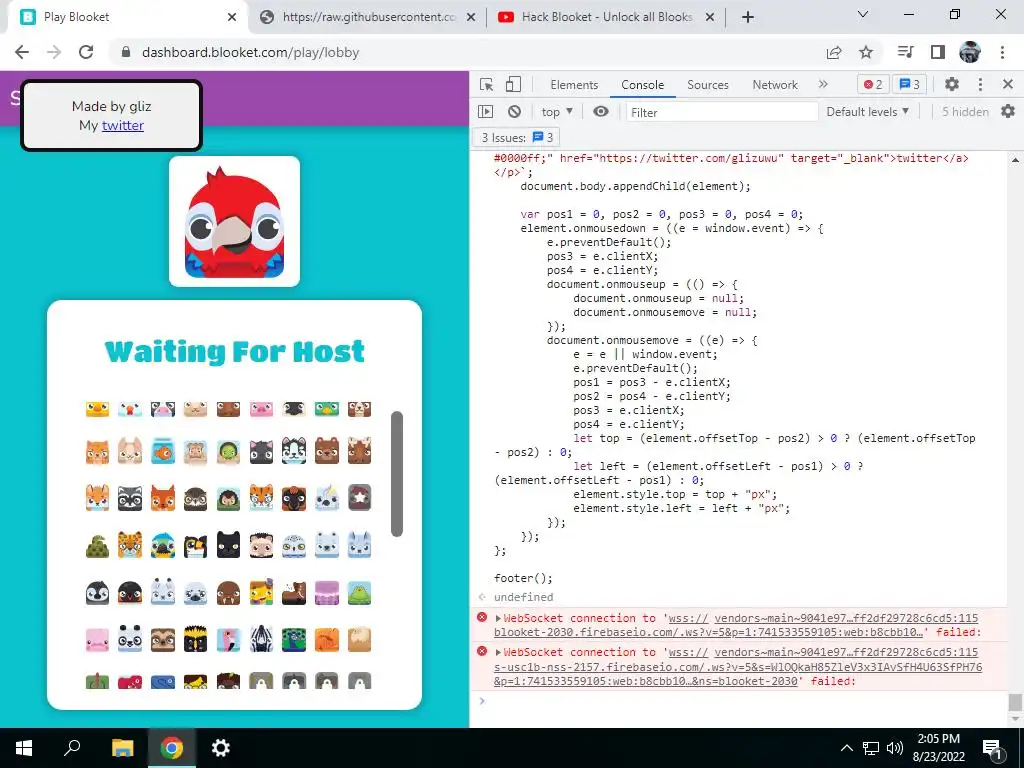Image resolution: width=1024 pixels, height=768 pixels.
Task: Open Settings from the taskbar
Action: click(x=221, y=748)
